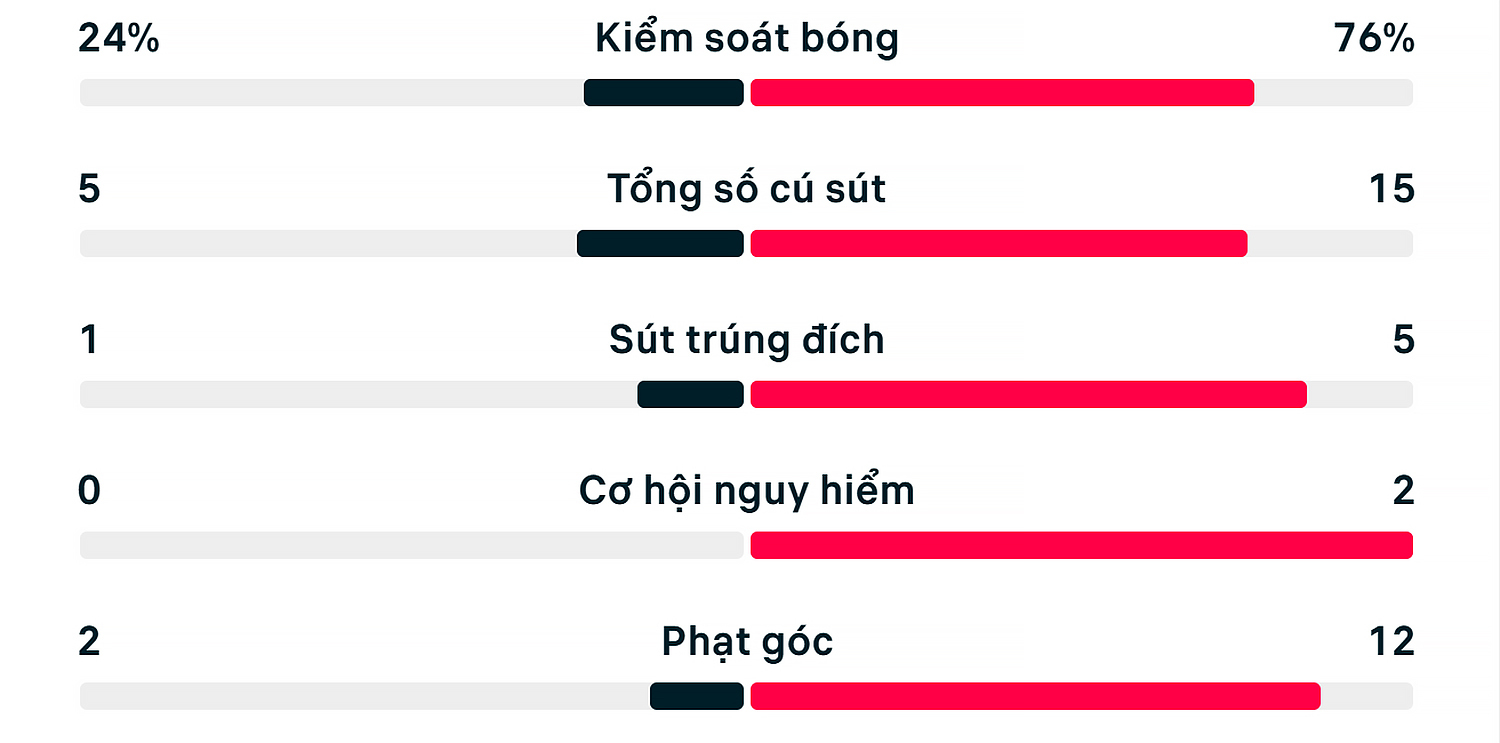Viewport: 1500px width, 743px height.
Task: Click the dark Tổng số cú sút bar
Action: [x=660, y=243]
